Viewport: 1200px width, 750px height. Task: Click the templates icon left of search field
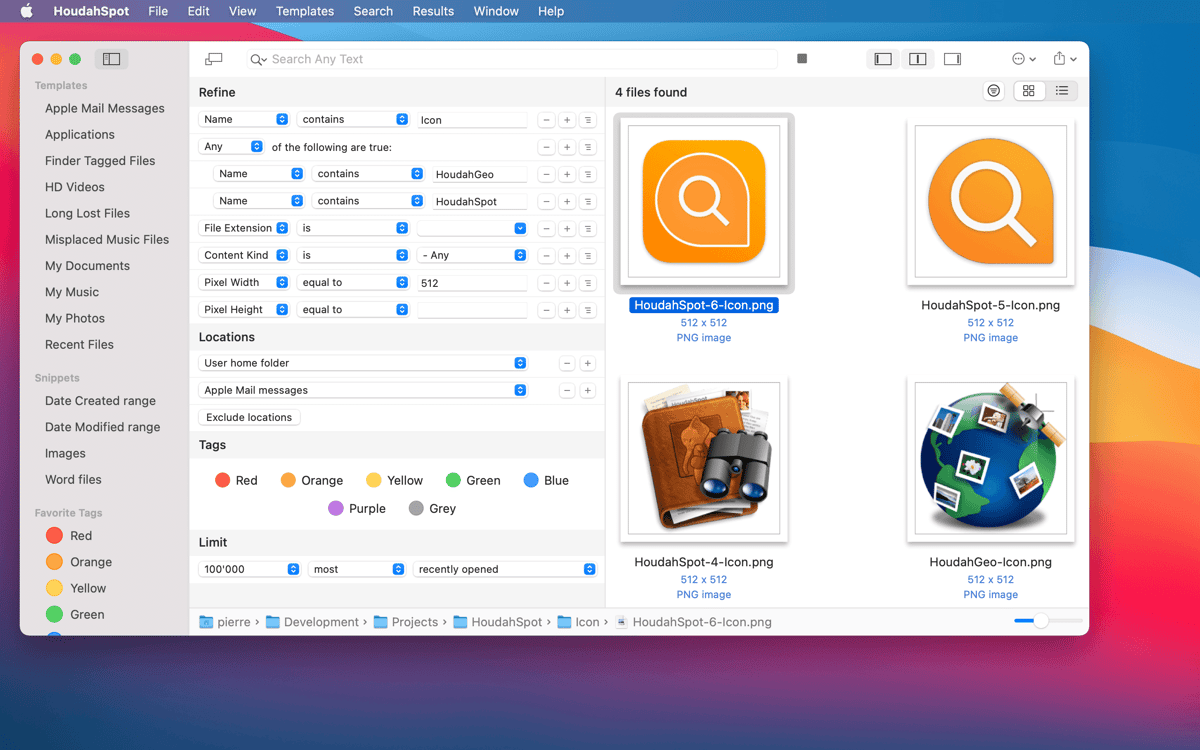(213, 59)
